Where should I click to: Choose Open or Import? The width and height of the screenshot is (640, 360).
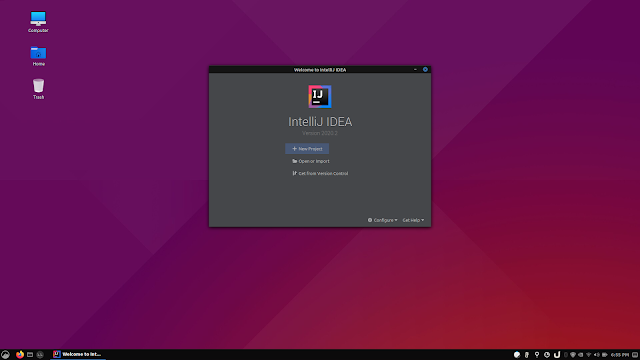311,161
